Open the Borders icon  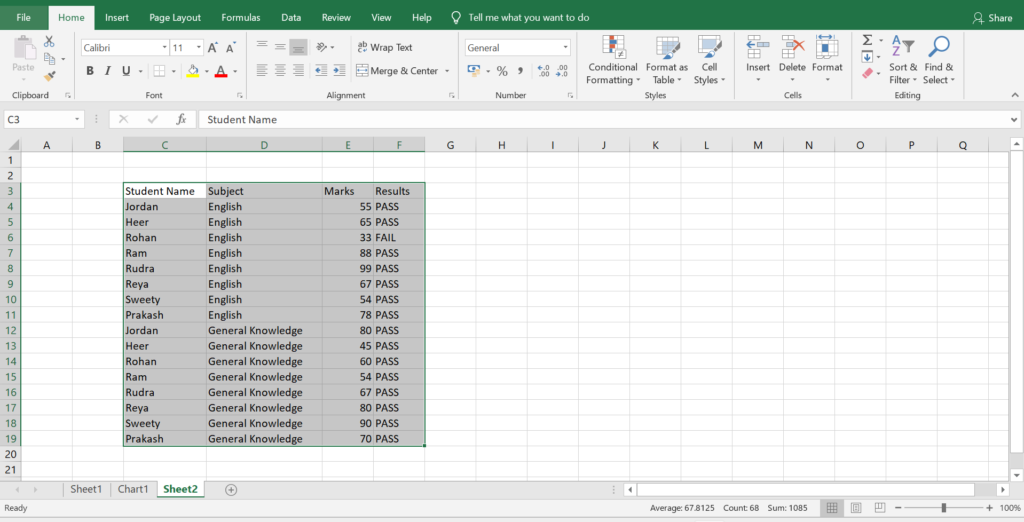(x=159, y=71)
